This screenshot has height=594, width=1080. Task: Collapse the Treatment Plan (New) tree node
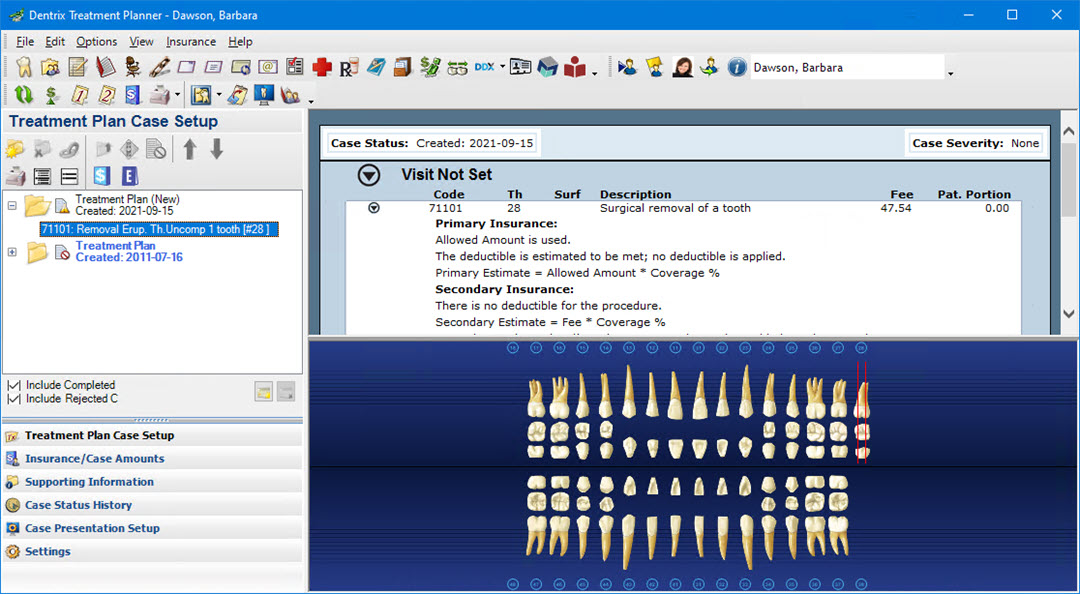12,205
